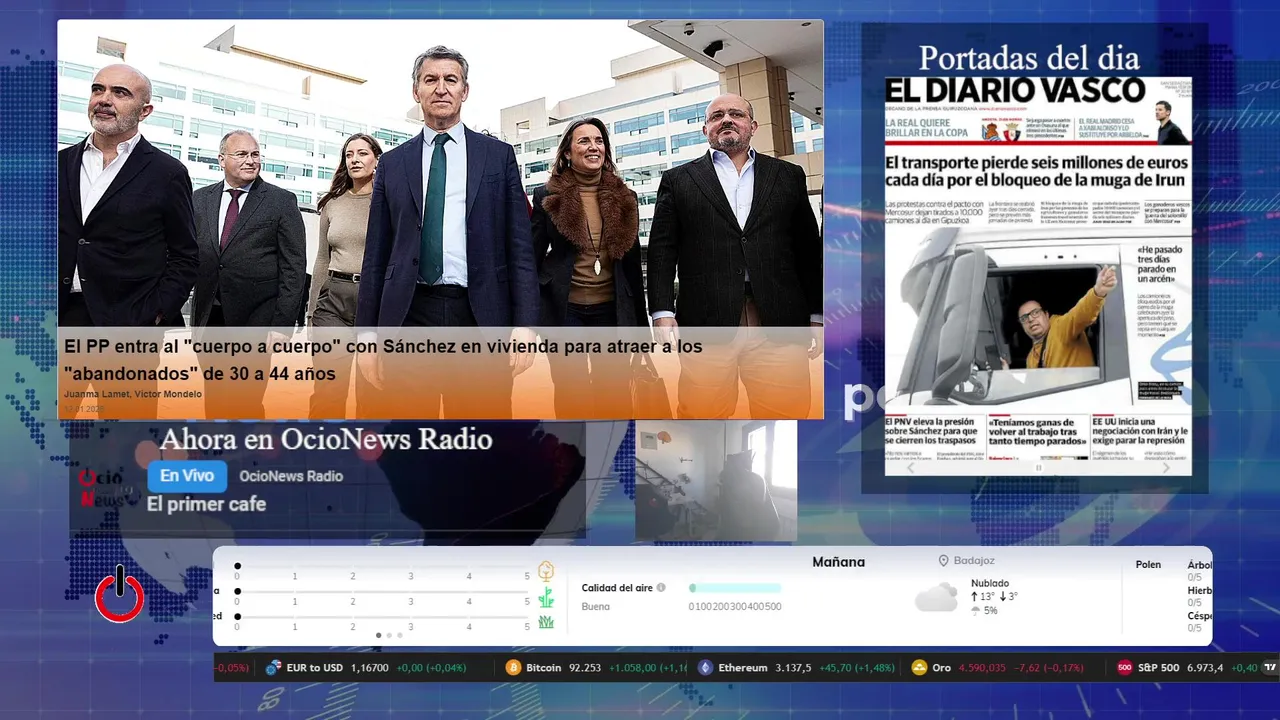
Task: Click EUR to USD change +0,00 (+0,04%)
Action: point(431,668)
